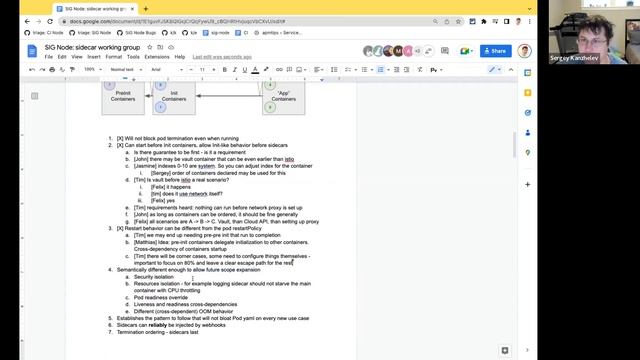Decrease font size with minus button
The width and height of the screenshot is (640, 360).
pyautogui.click(x=191, y=70)
